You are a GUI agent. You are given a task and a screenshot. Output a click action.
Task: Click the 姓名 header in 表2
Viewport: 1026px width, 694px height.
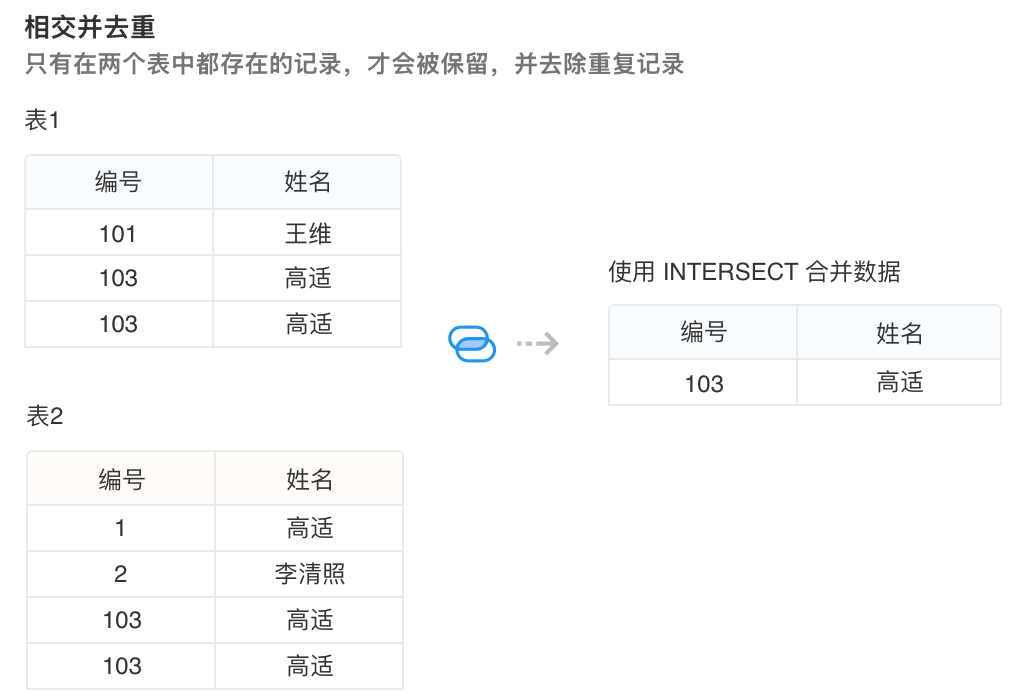coord(309,479)
